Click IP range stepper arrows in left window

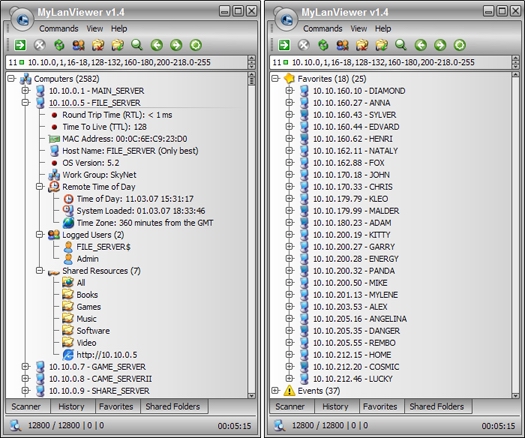(251, 62)
